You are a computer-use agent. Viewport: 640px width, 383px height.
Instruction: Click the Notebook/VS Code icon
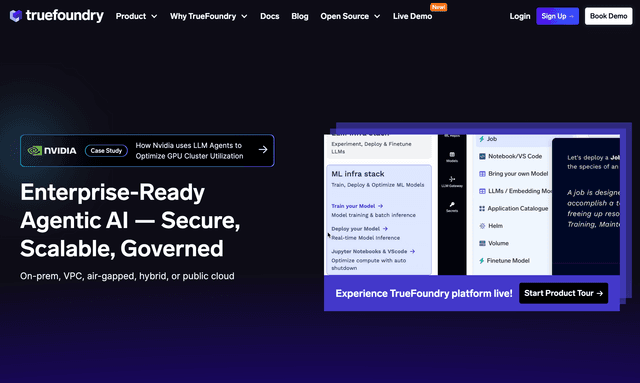[x=482, y=156]
